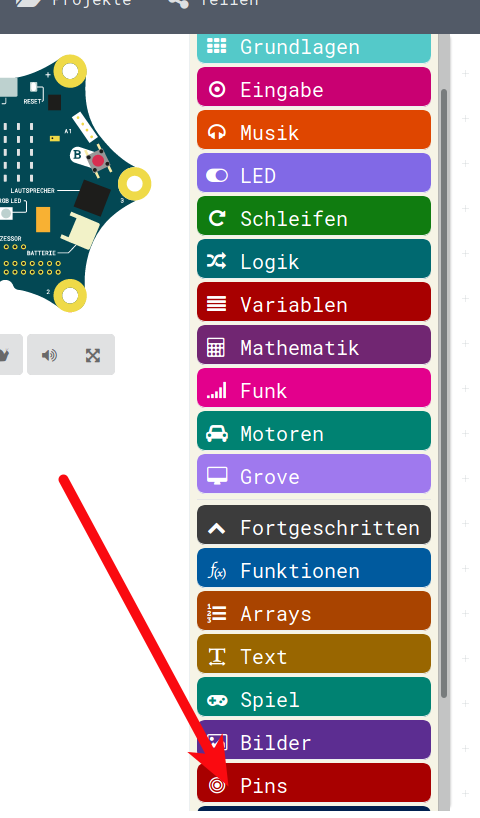This screenshot has width=480, height=818.
Task: Open the Text block category
Action: pos(314,656)
